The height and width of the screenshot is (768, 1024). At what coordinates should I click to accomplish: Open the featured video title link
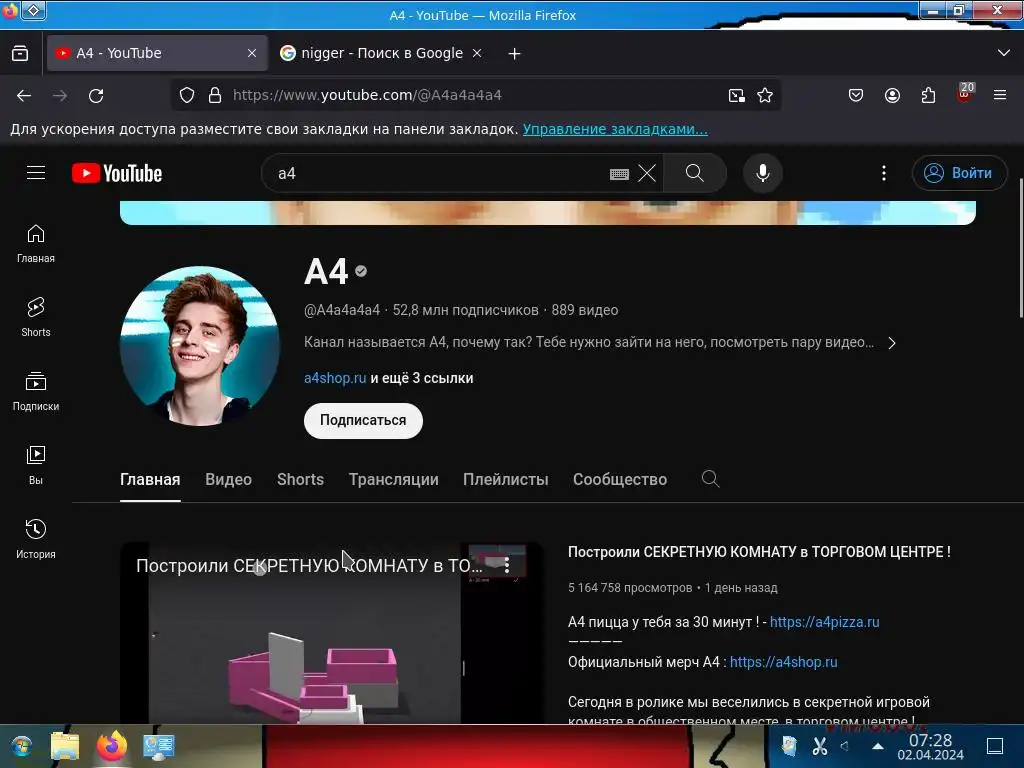[759, 552]
